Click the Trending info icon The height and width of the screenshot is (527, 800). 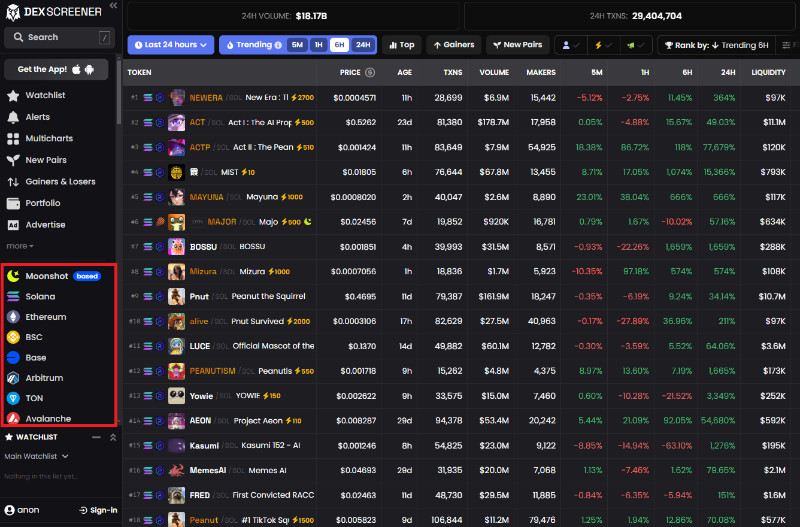[278, 45]
